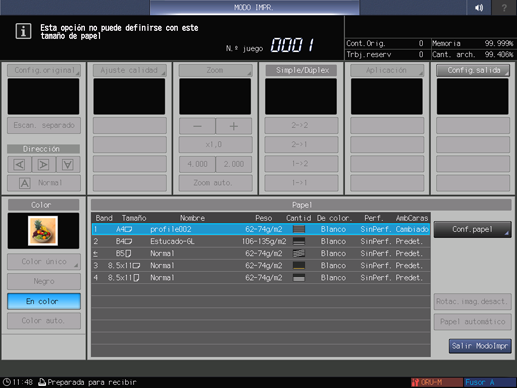Click Cant. arch. 99.406% readout
Viewport: 517px width, 388px height.
click(x=473, y=54)
